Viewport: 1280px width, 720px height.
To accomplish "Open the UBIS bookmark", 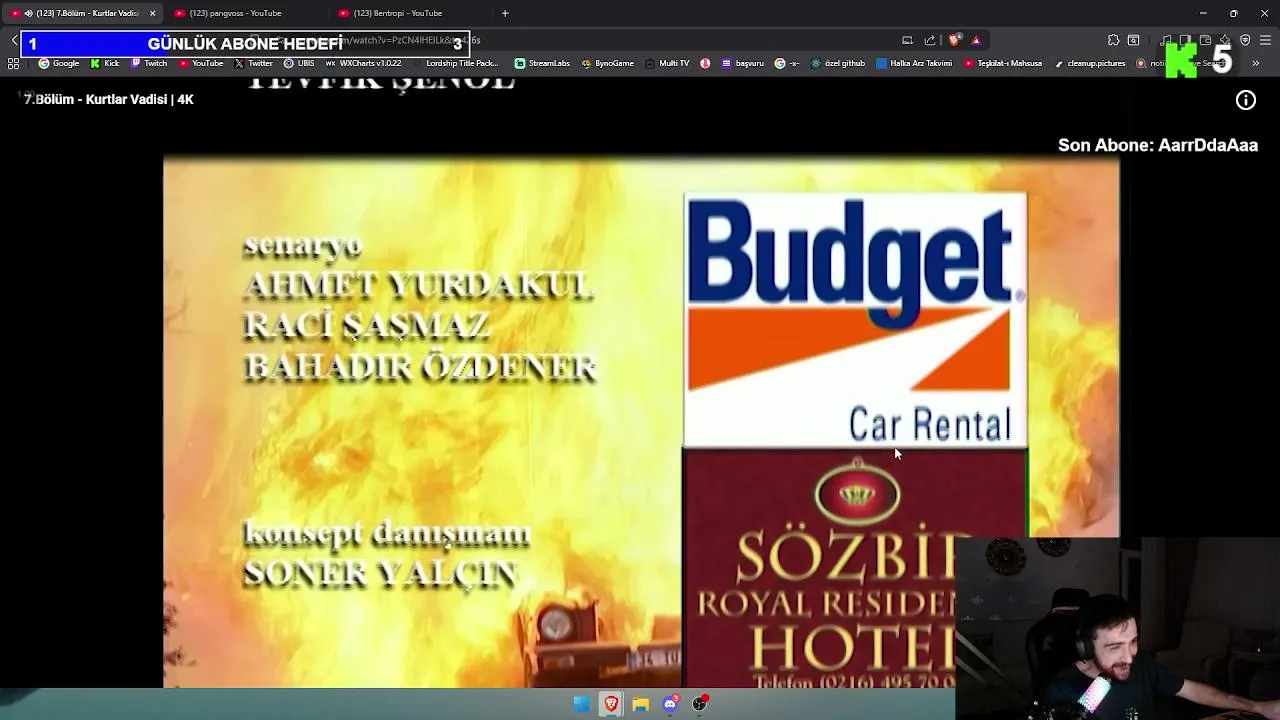I will coord(299,63).
